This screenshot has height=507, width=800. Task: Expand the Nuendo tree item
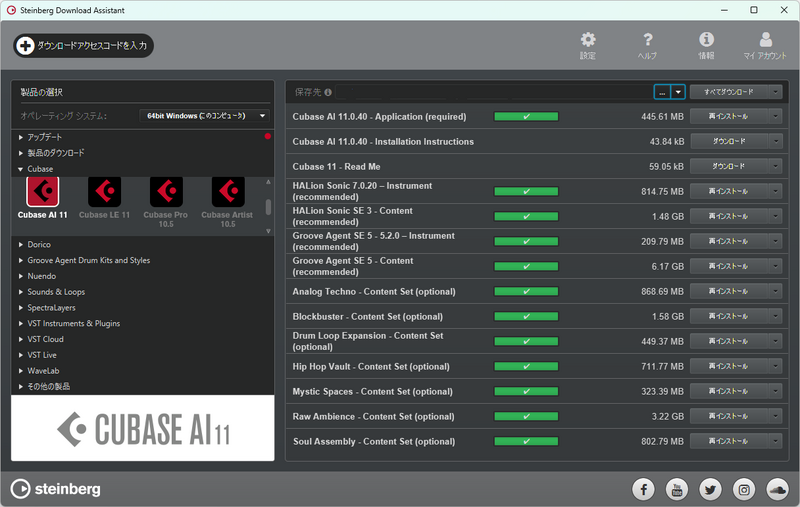(x=20, y=276)
